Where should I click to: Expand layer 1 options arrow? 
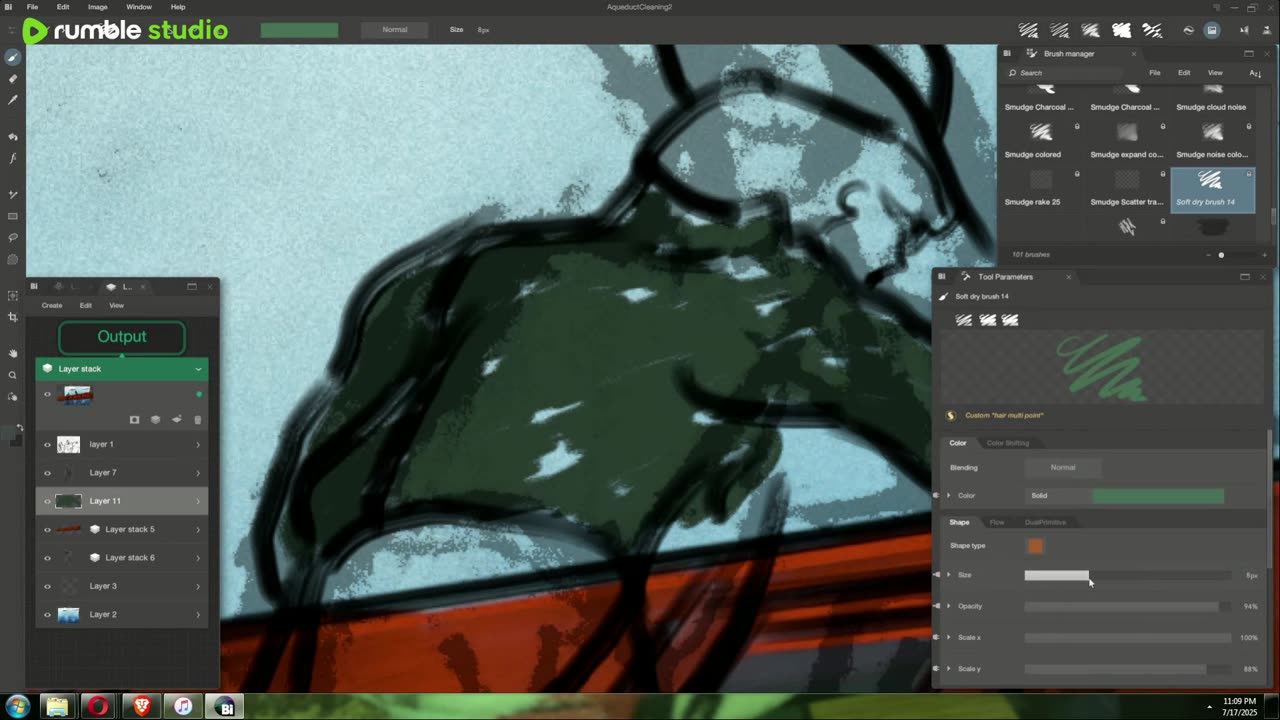coord(197,445)
